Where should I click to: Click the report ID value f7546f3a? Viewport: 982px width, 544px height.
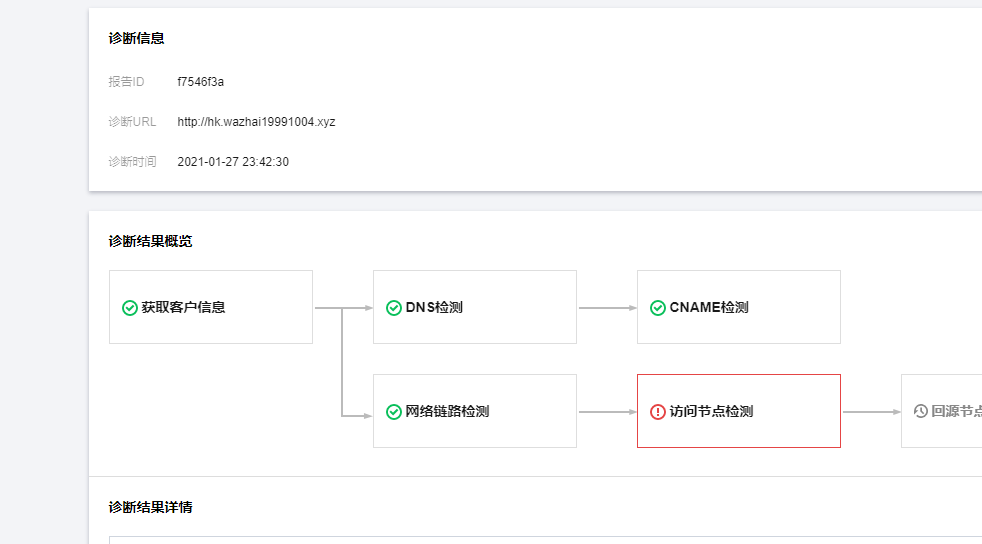tap(200, 82)
